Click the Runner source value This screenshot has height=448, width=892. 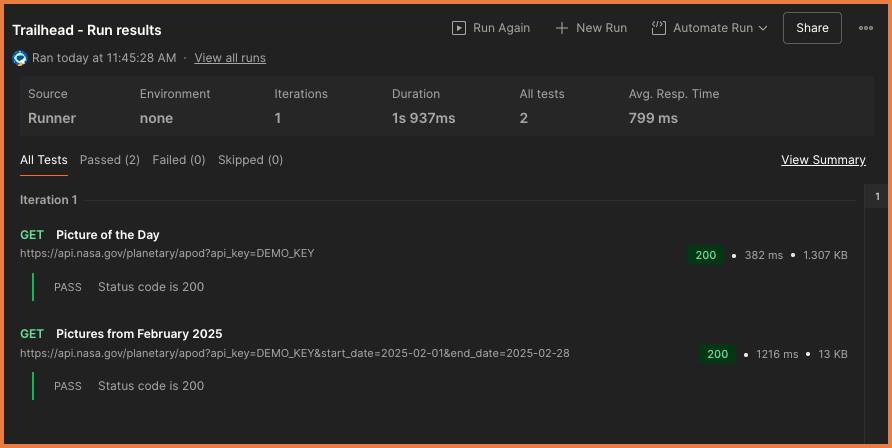[x=52, y=118]
